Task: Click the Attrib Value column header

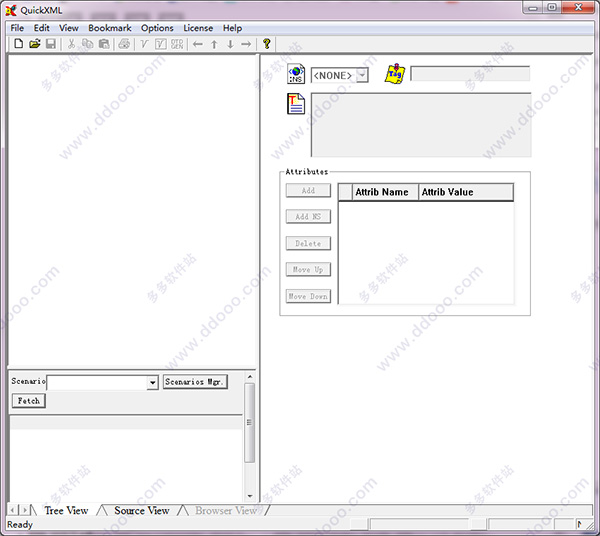Action: (466, 192)
